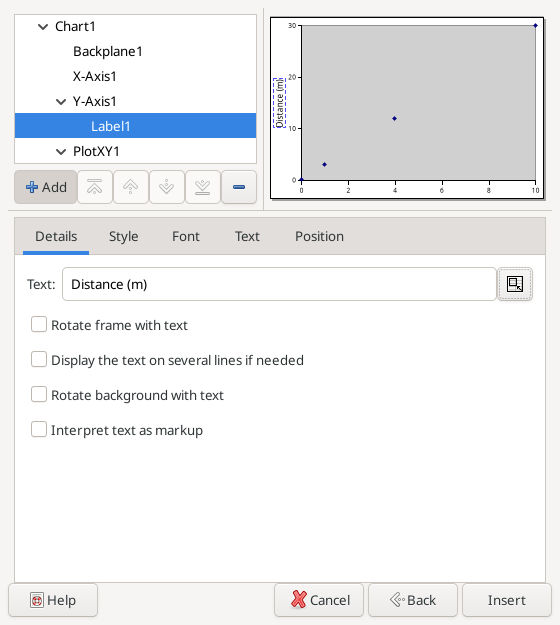
Task: Move selected item up one level
Action: pos(131,187)
